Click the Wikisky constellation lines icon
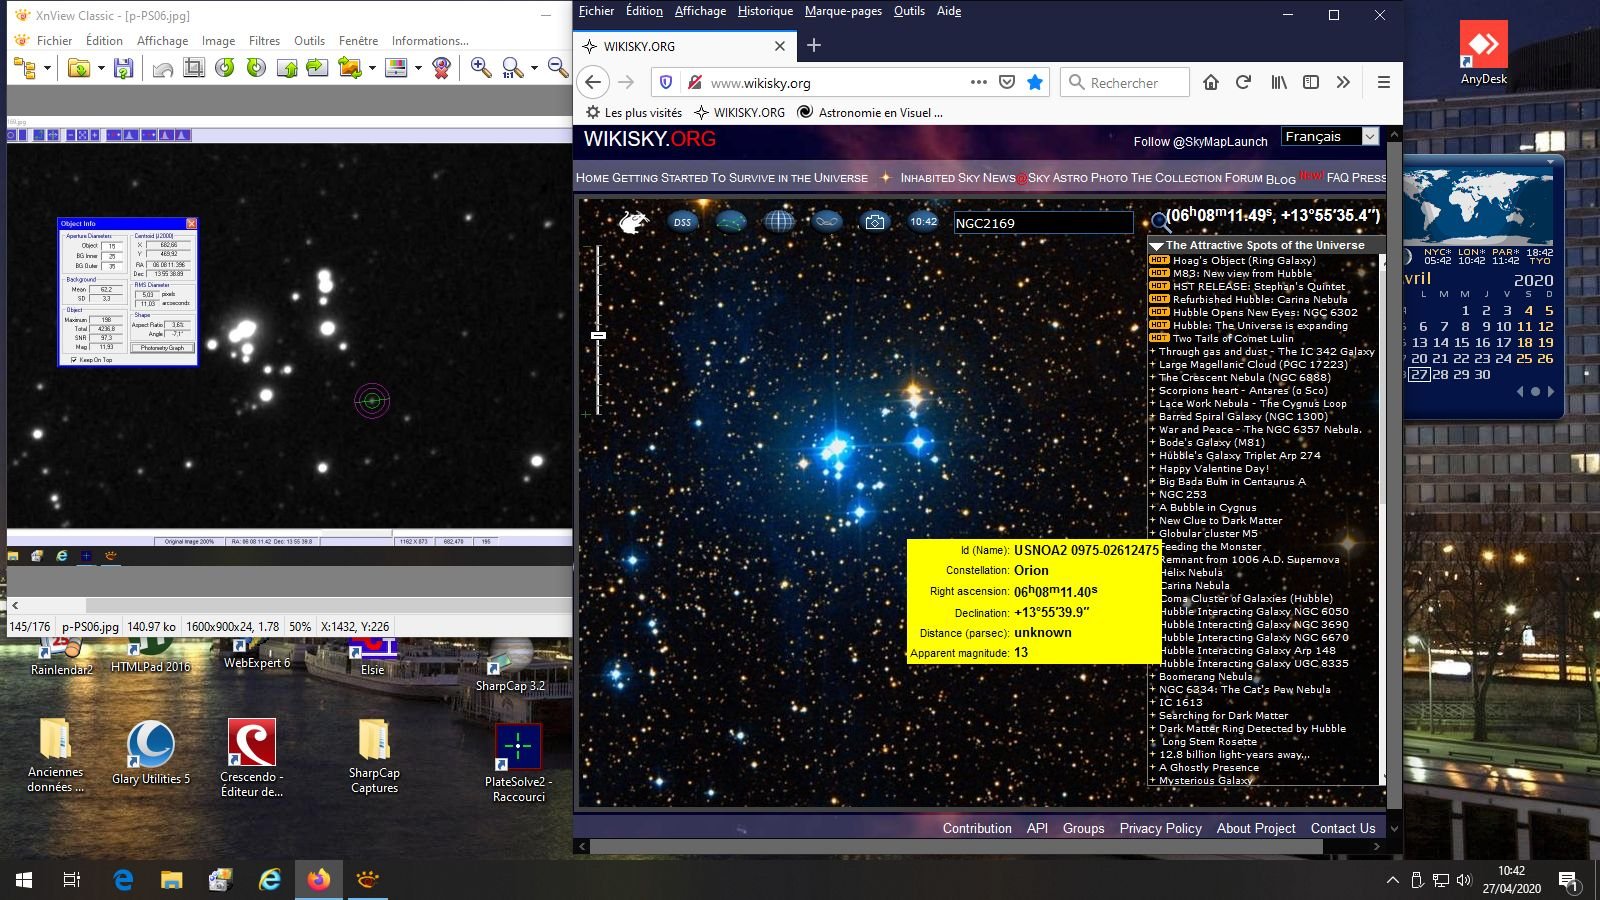The width and height of the screenshot is (1600, 900). pyautogui.click(x=731, y=222)
